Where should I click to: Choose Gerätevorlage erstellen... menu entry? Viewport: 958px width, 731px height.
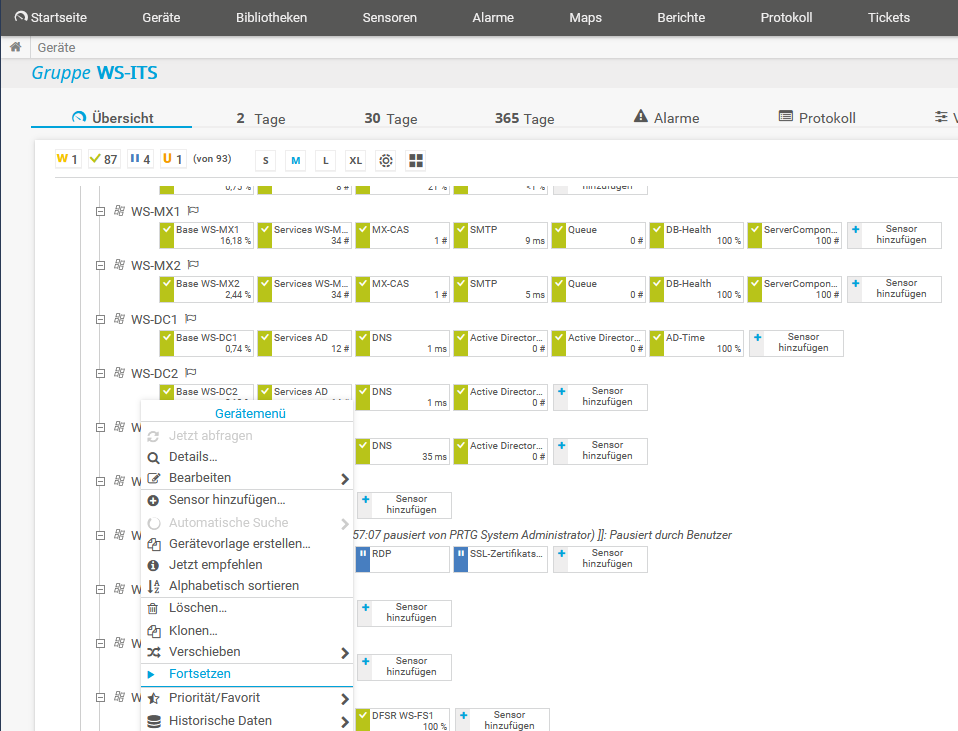tap(247, 543)
